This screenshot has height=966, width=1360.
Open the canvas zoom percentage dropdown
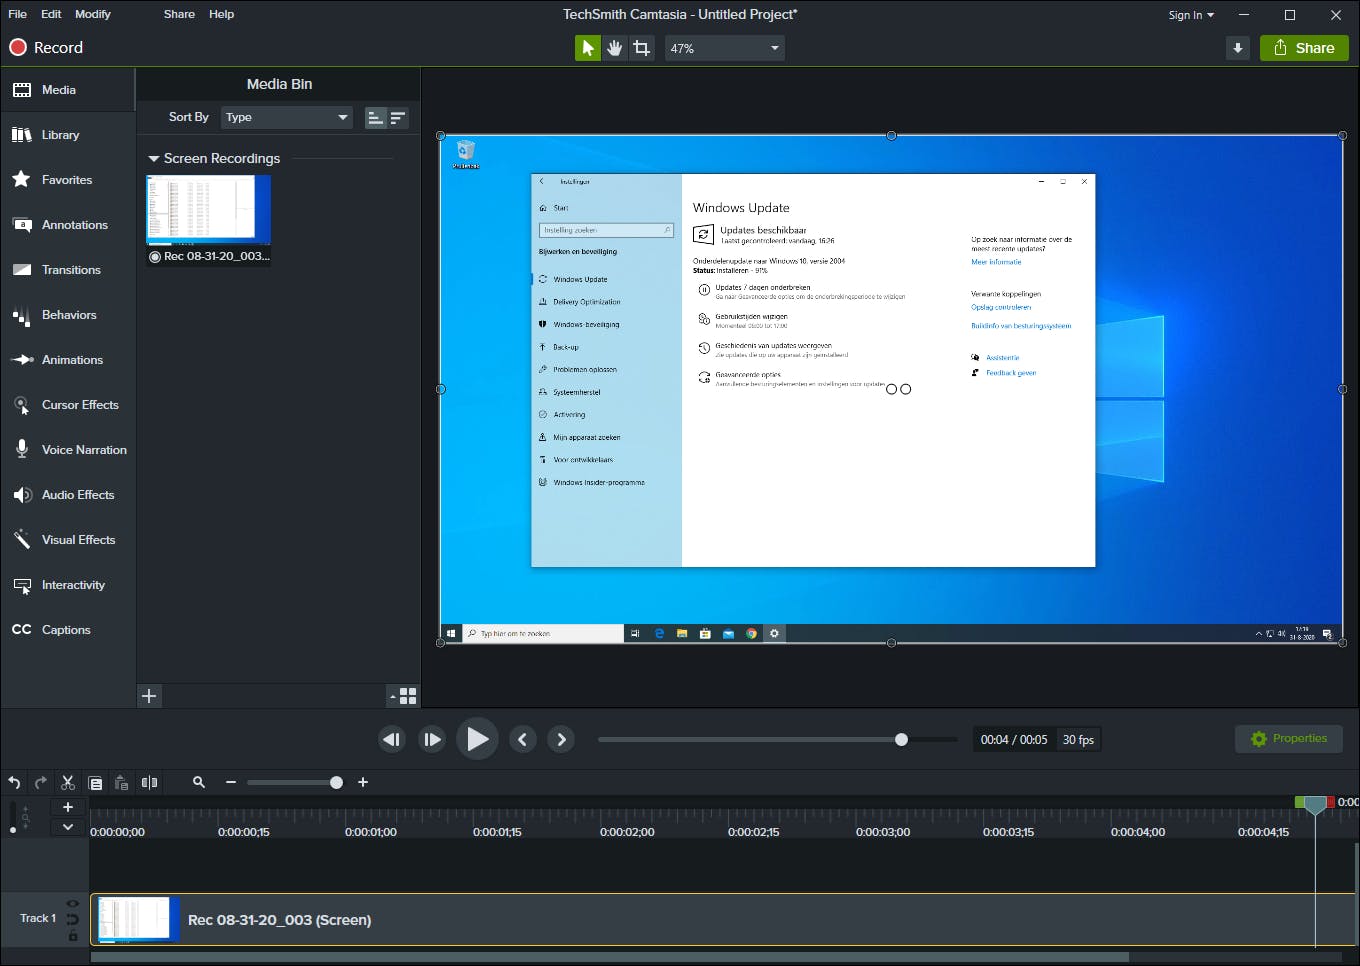pyautogui.click(x=724, y=47)
